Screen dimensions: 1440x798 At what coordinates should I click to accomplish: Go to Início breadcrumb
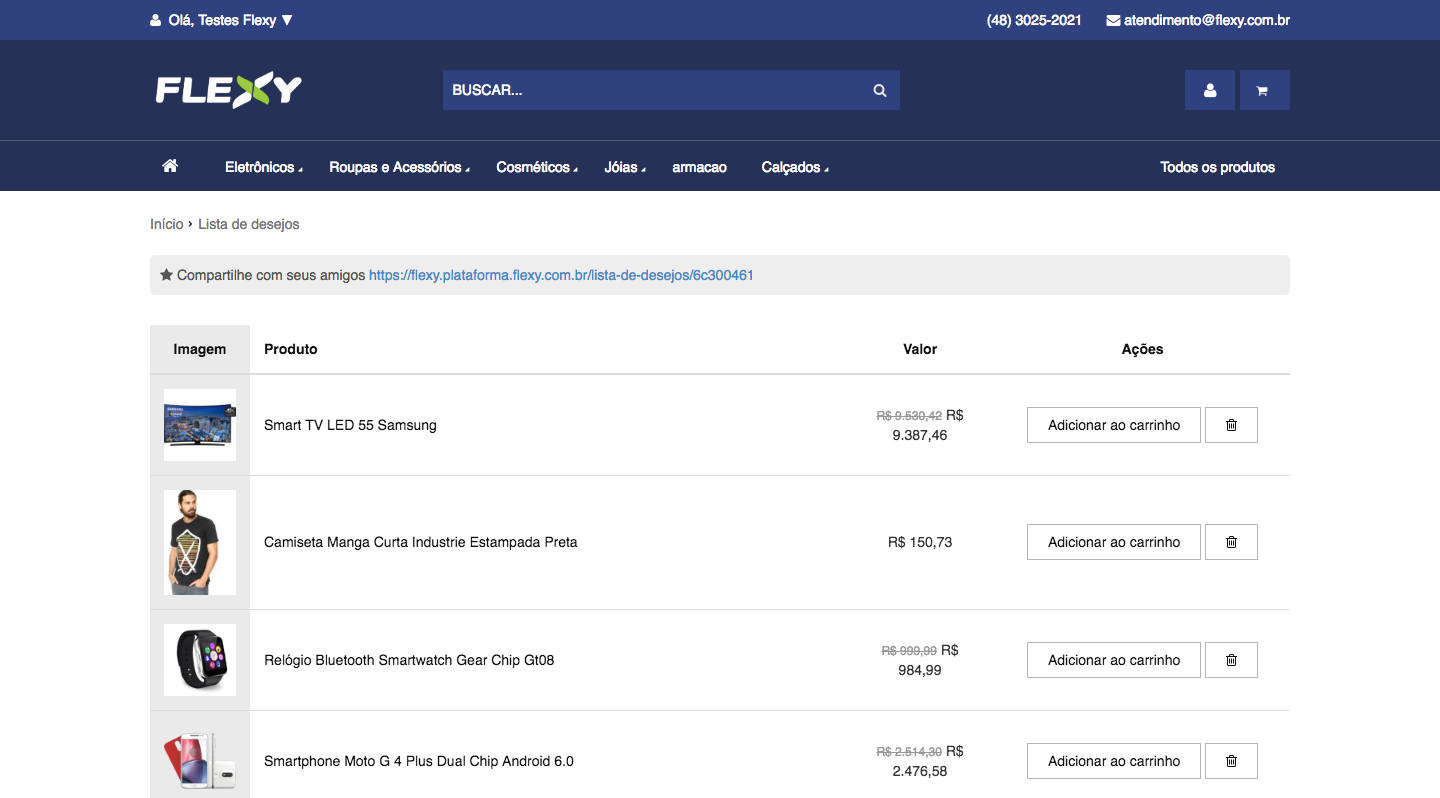tap(167, 224)
